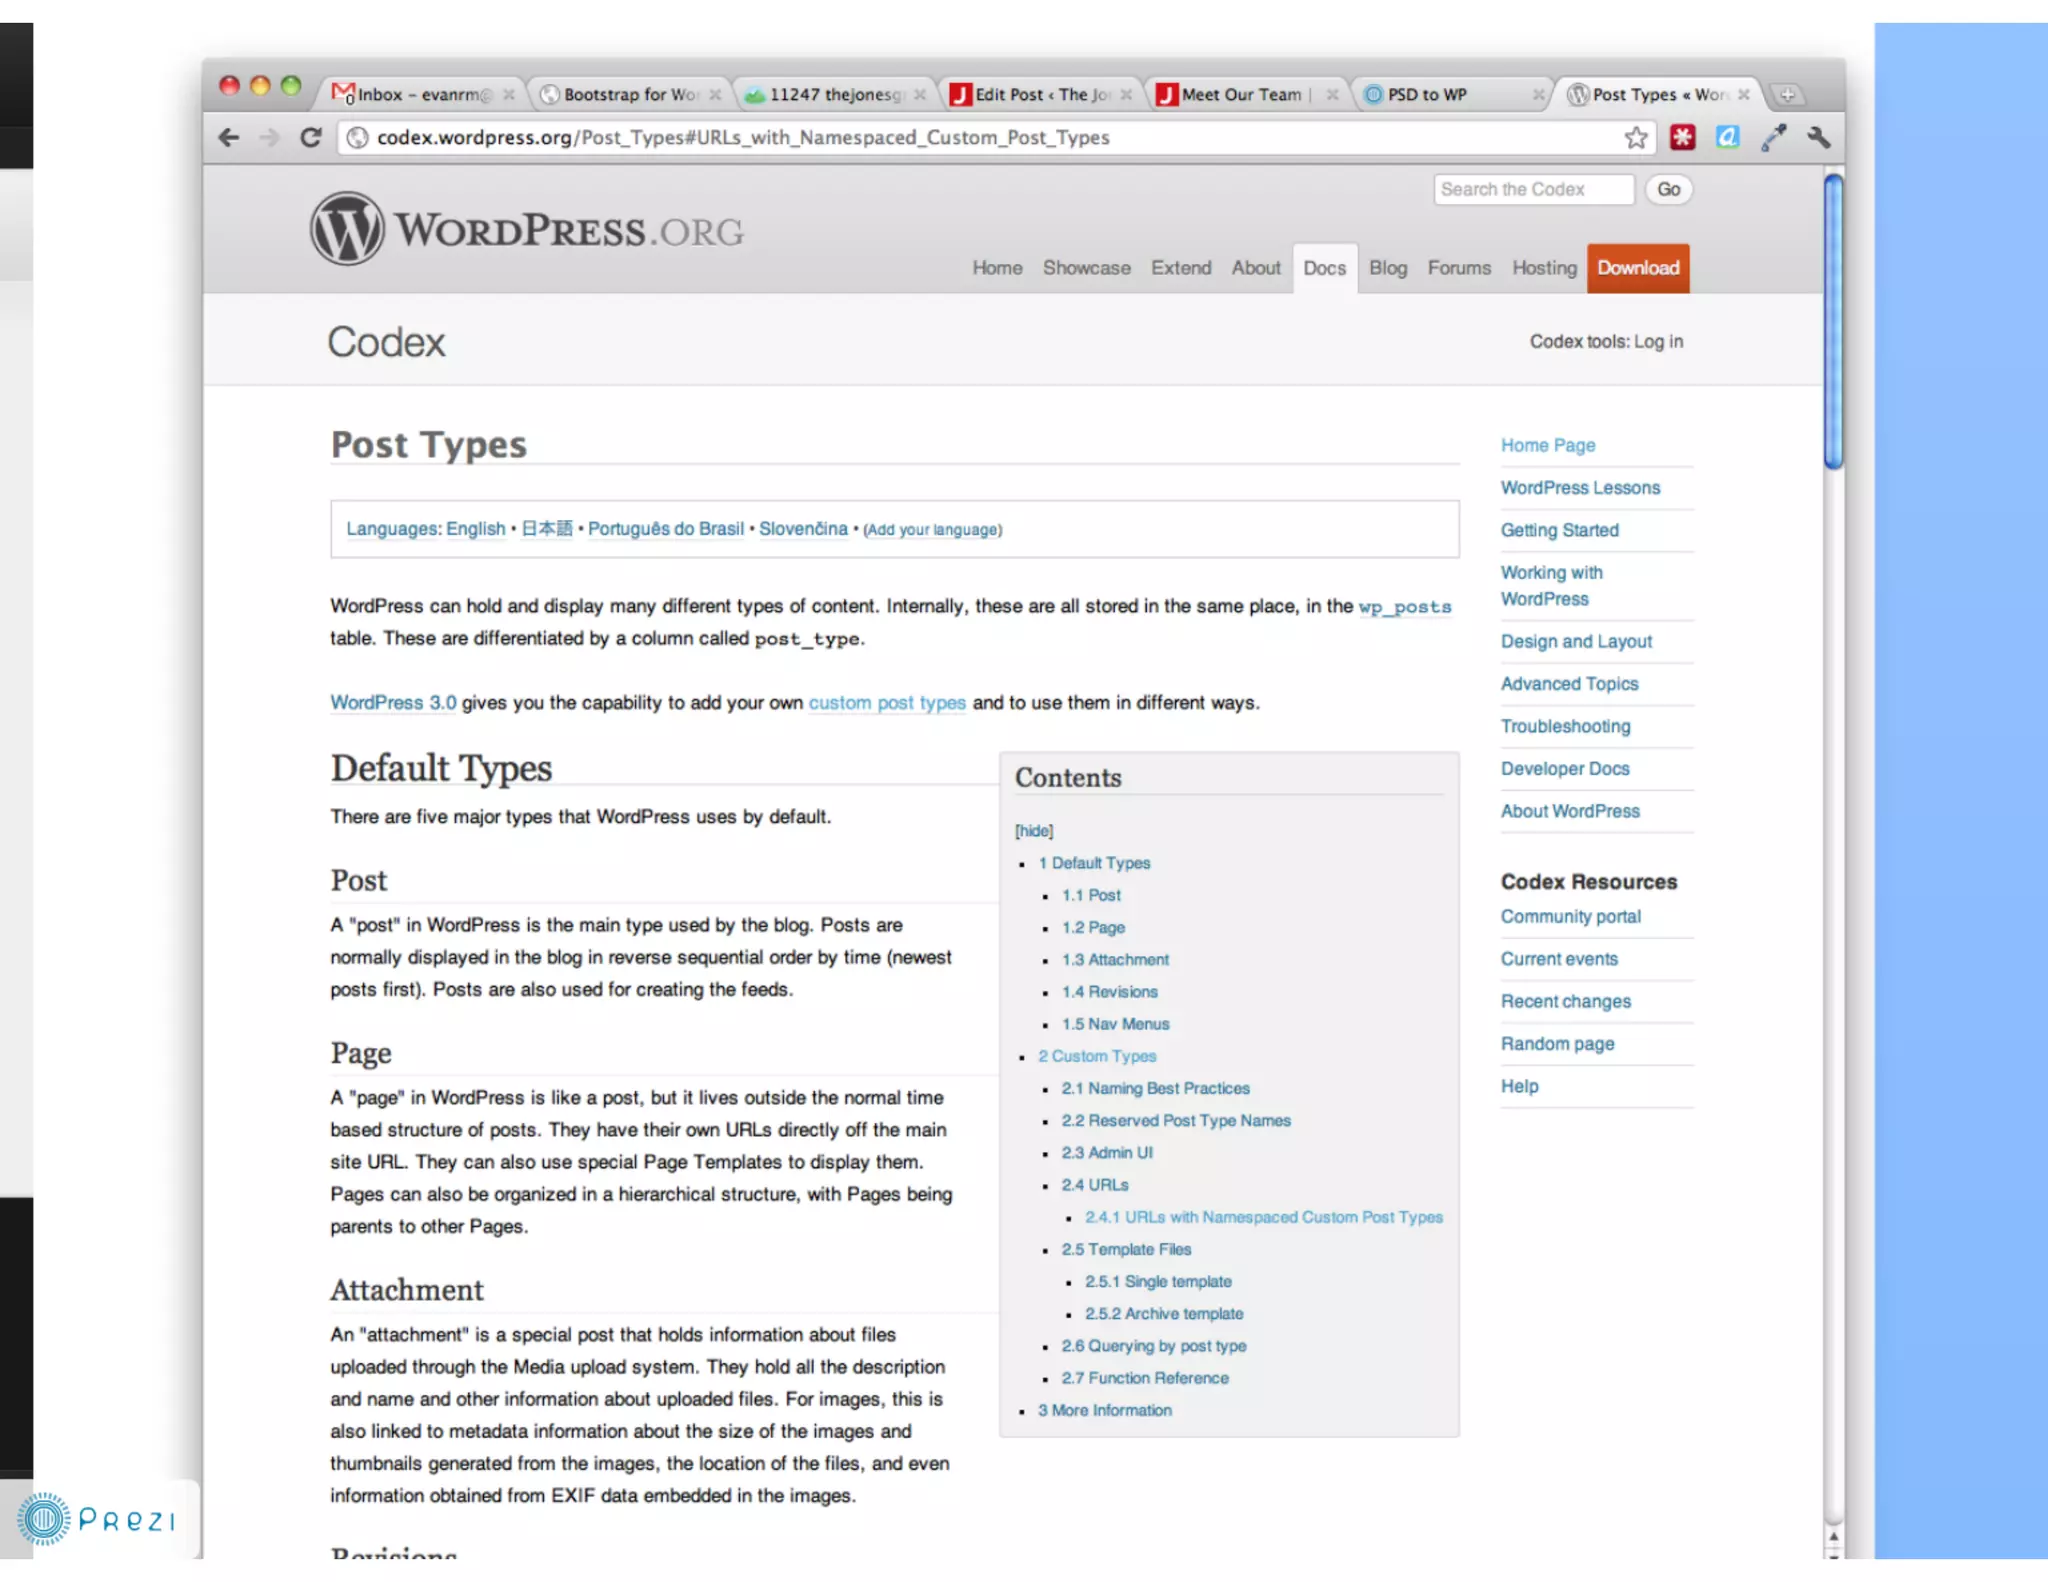The height and width of the screenshot is (1582, 2048).
Task: Click the Go search button
Action: coord(1668,189)
